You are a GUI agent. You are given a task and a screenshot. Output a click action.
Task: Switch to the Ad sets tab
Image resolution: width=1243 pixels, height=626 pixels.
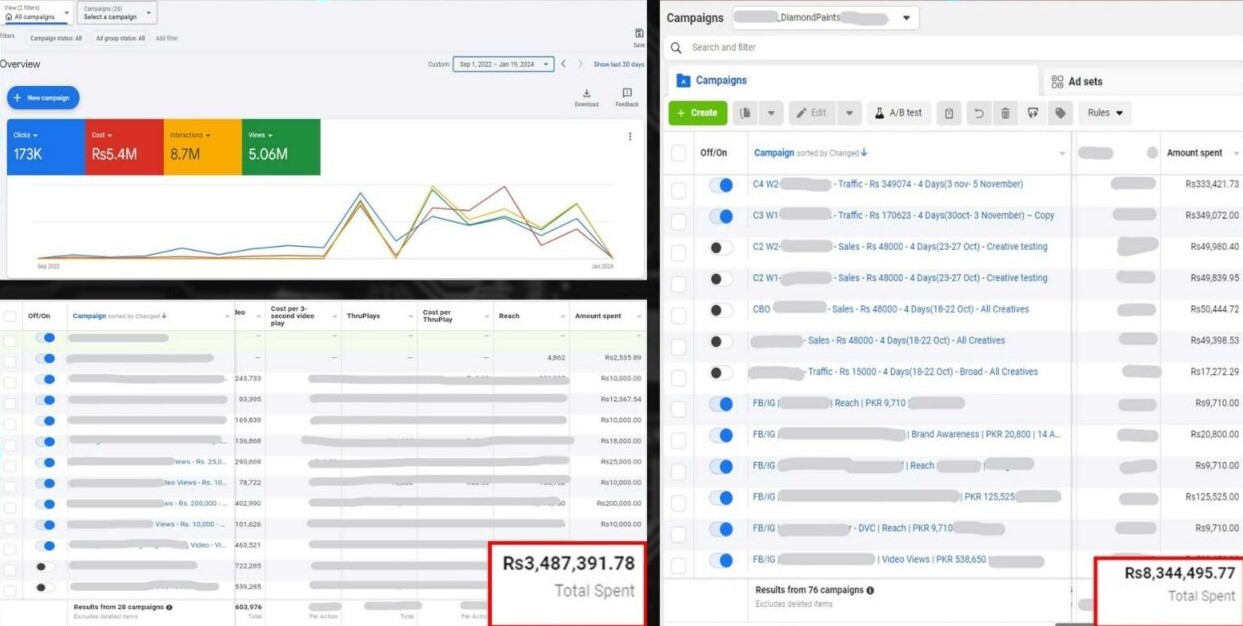1085,82
